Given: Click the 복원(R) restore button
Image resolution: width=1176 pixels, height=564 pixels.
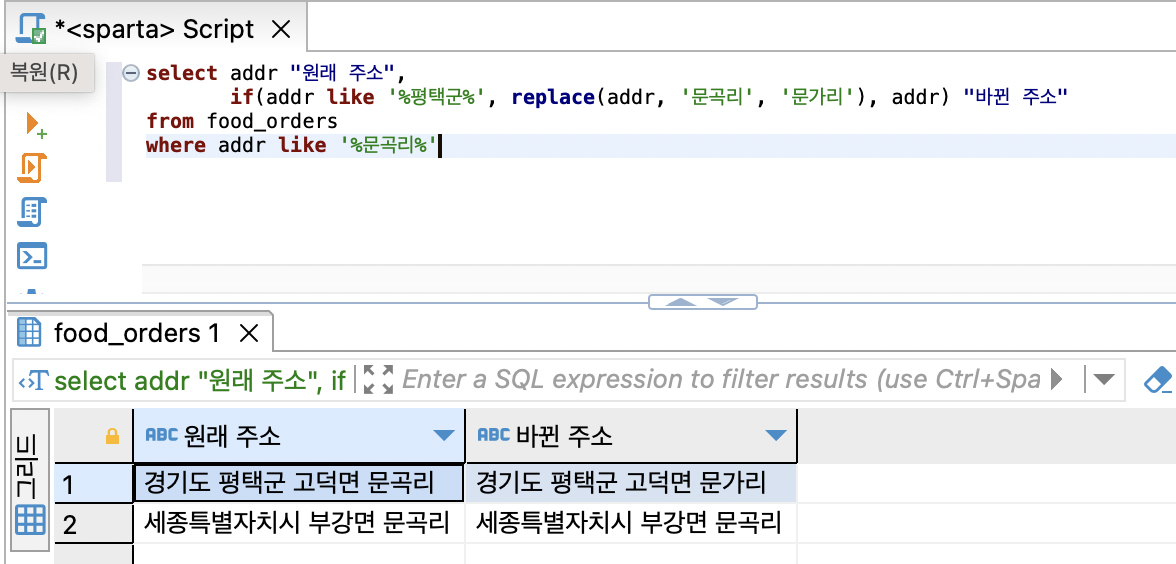Looking at the screenshot, I should (46, 72).
